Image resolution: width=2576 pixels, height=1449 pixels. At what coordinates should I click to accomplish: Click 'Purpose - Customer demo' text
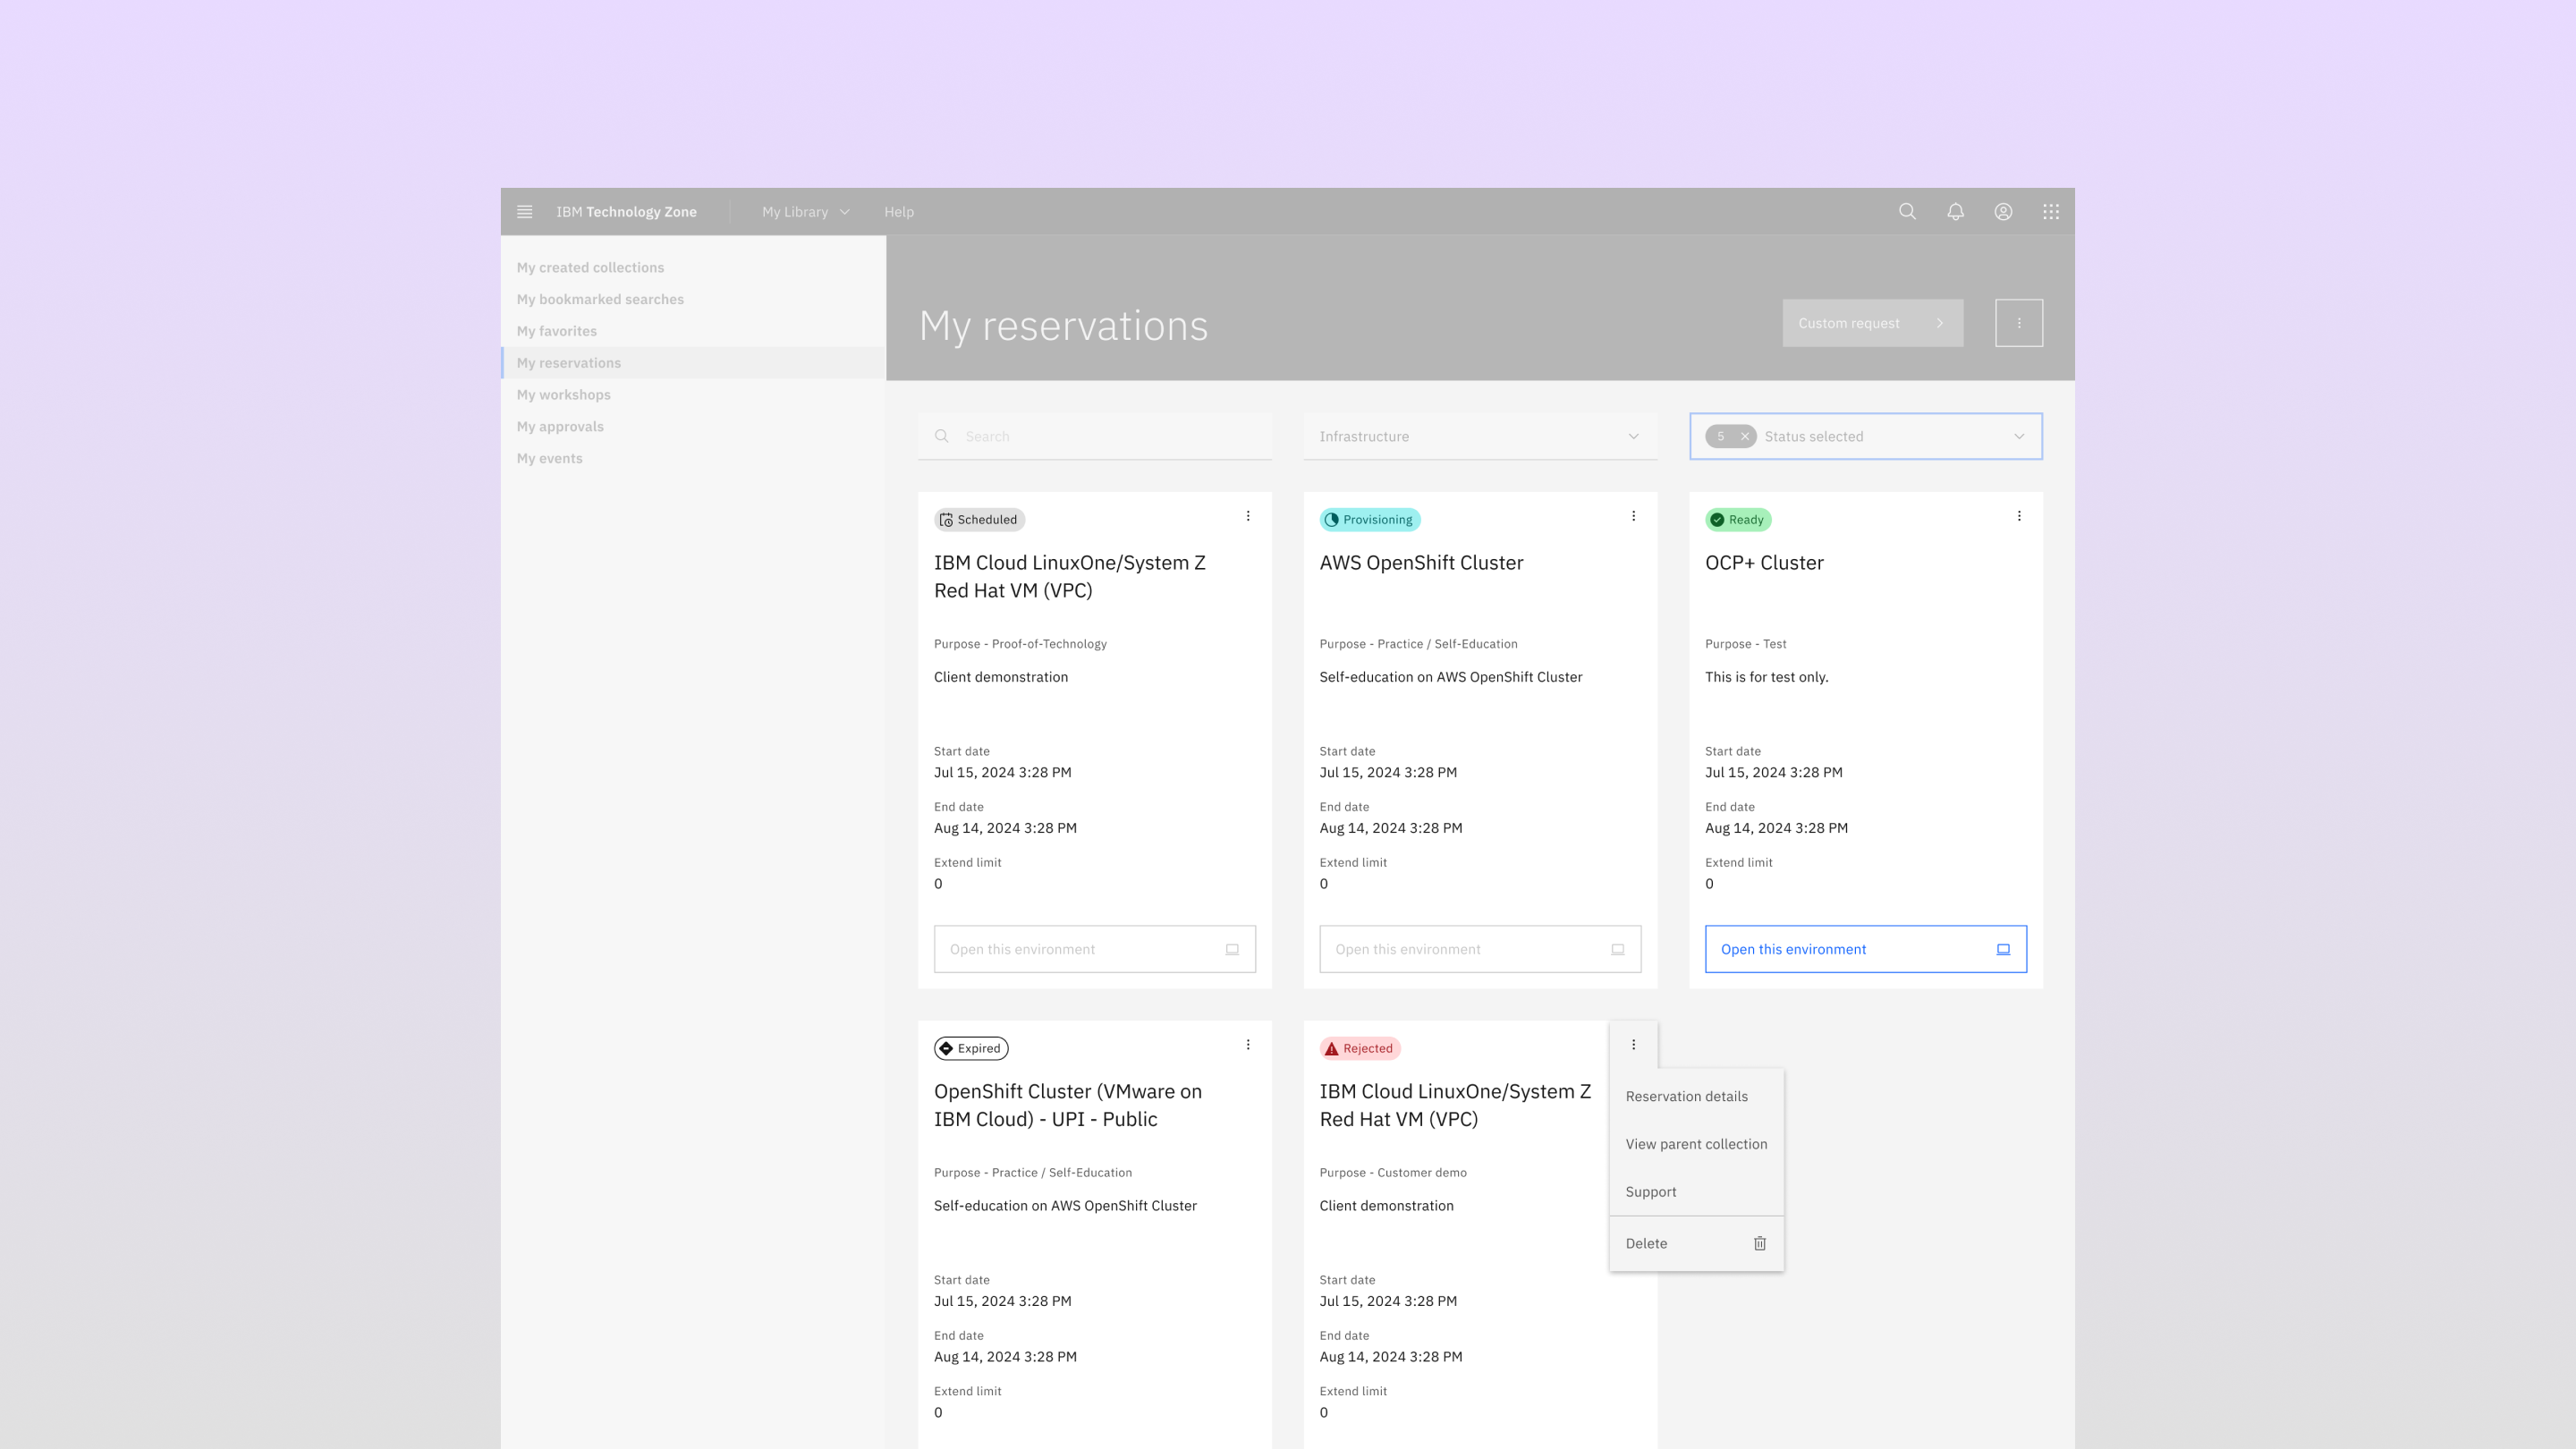pos(1392,1173)
